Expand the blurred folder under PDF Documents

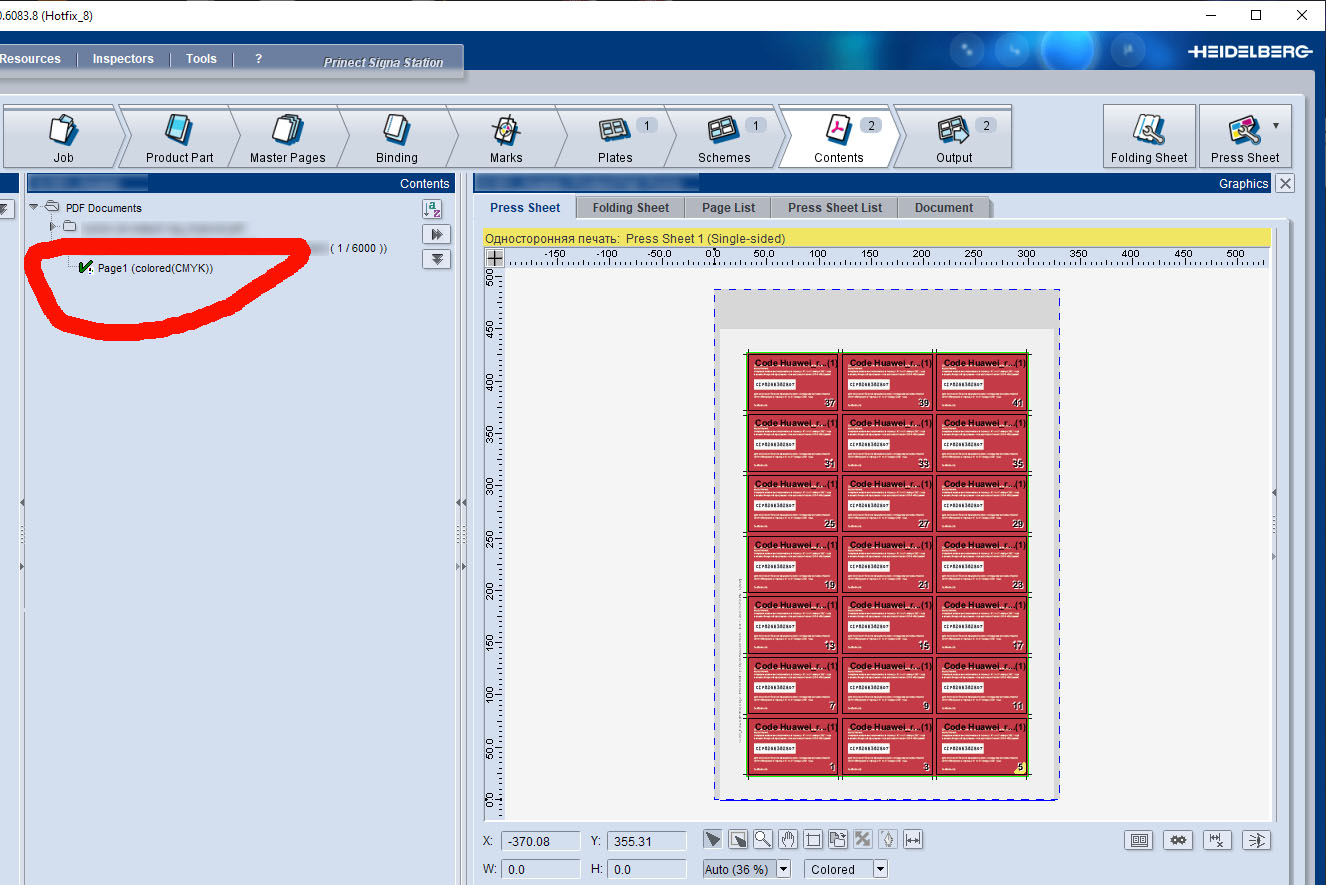point(53,226)
